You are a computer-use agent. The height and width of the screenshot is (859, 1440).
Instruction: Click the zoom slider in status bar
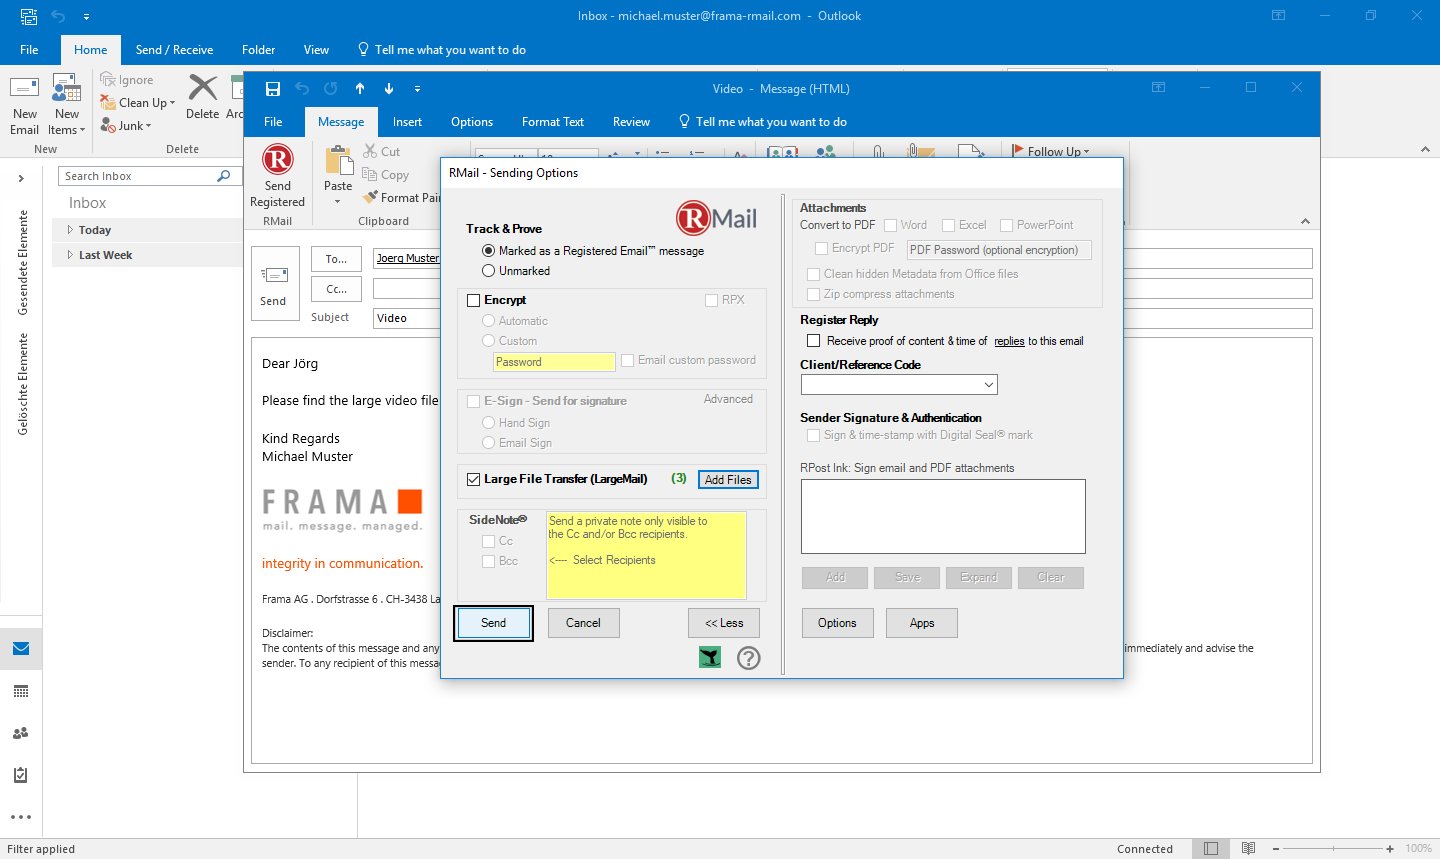pyautogui.click(x=1333, y=848)
